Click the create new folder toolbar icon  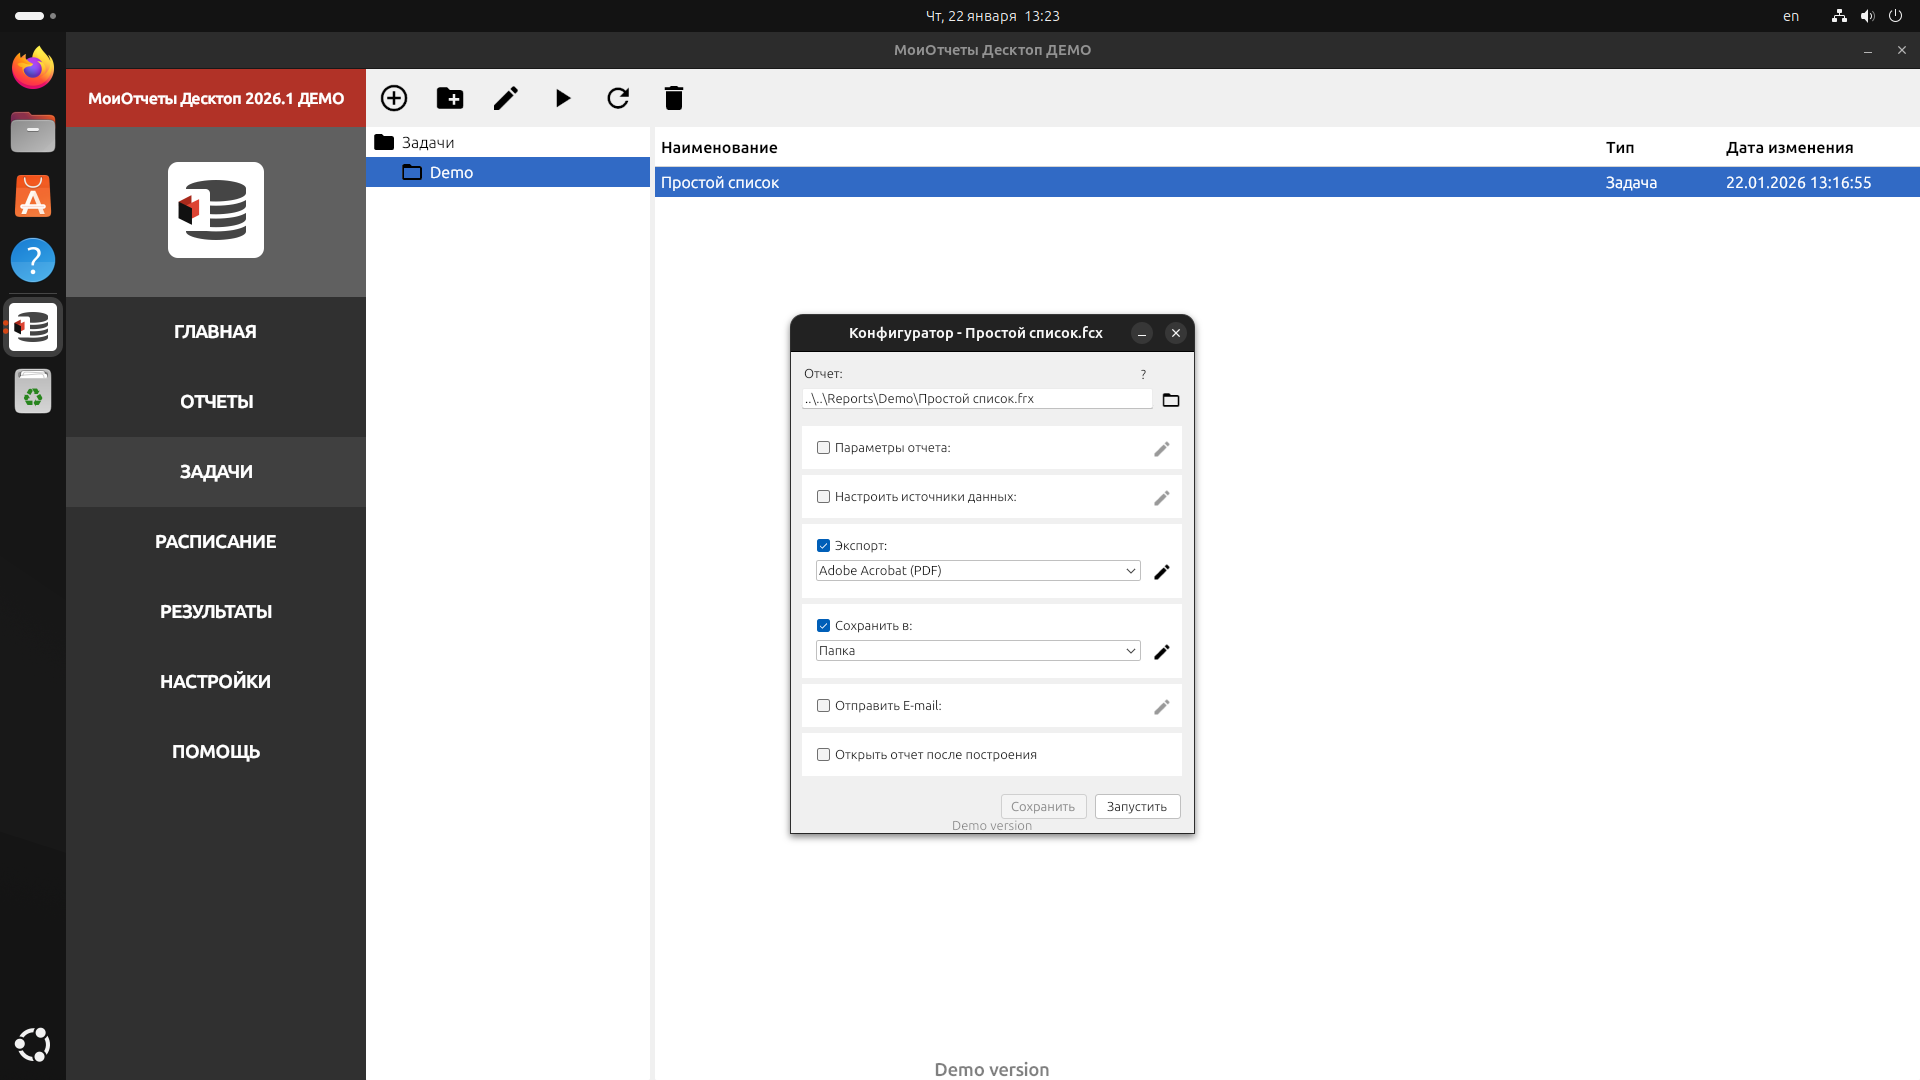450,98
